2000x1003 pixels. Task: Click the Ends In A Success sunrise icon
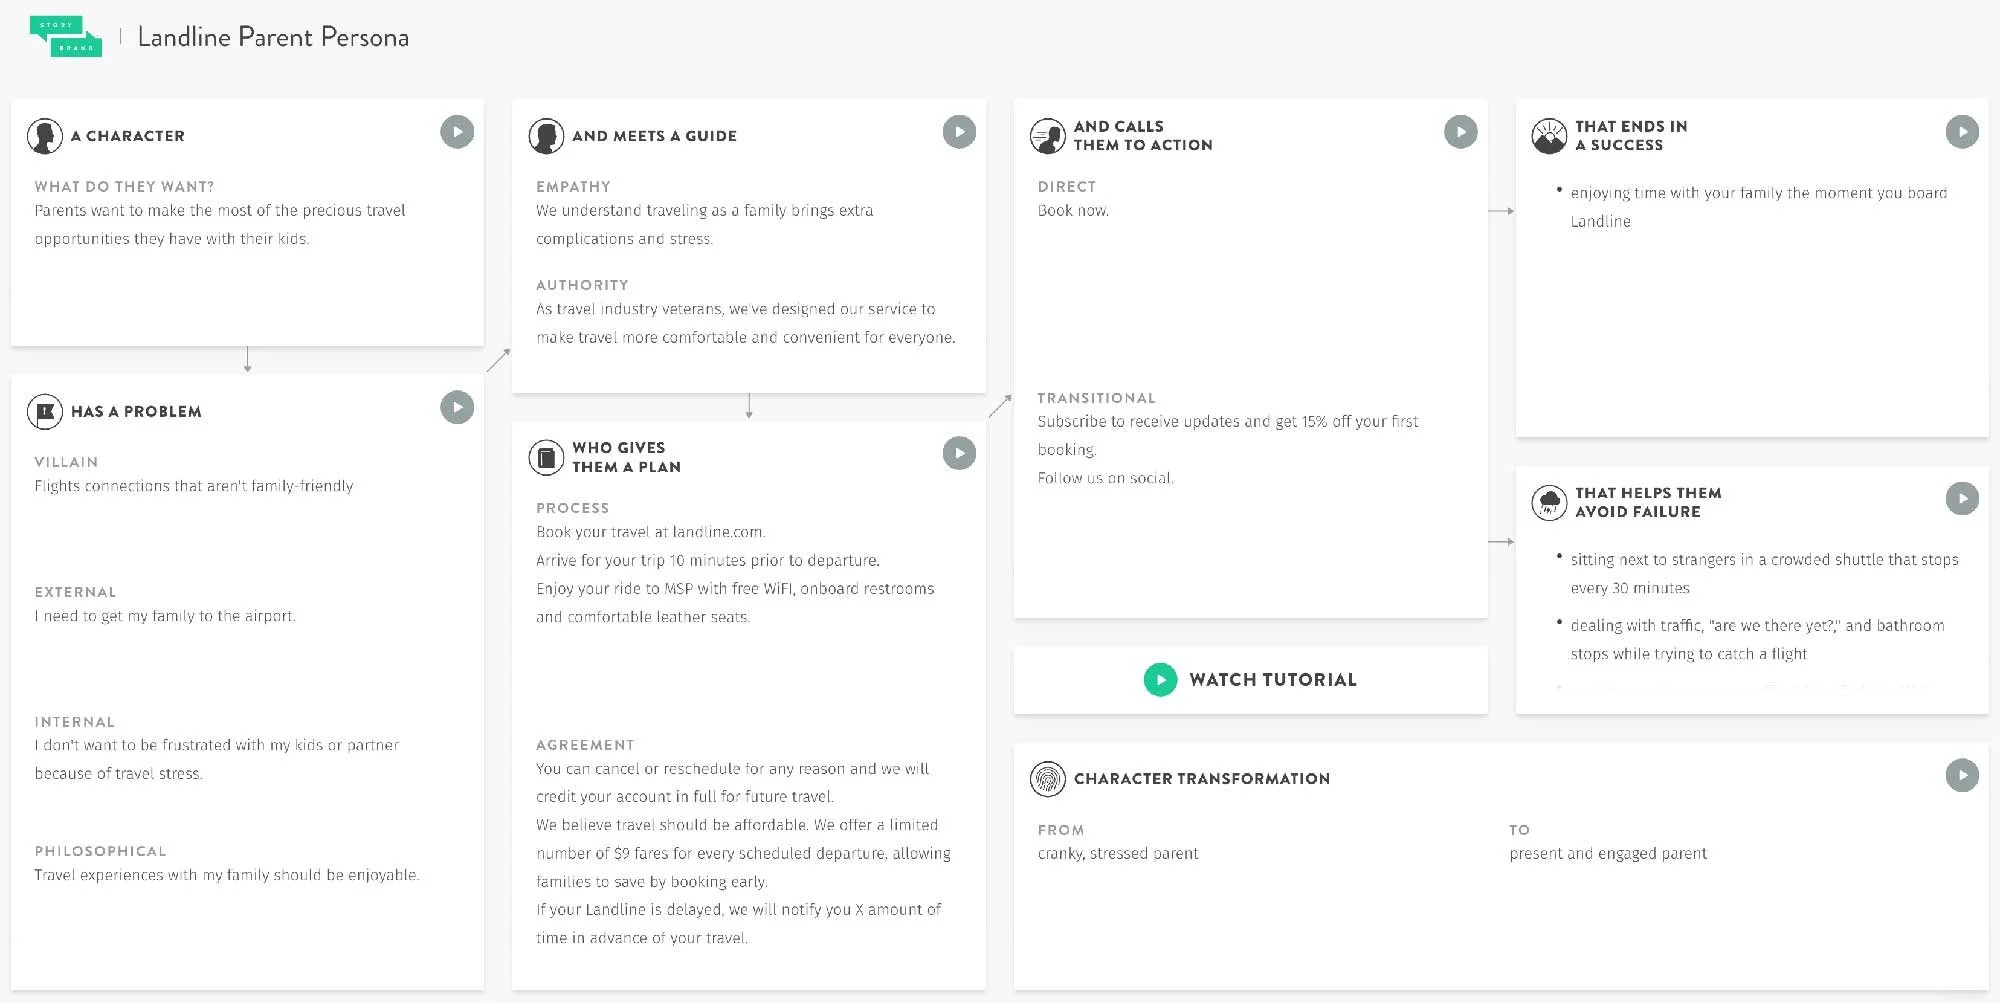click(1549, 136)
